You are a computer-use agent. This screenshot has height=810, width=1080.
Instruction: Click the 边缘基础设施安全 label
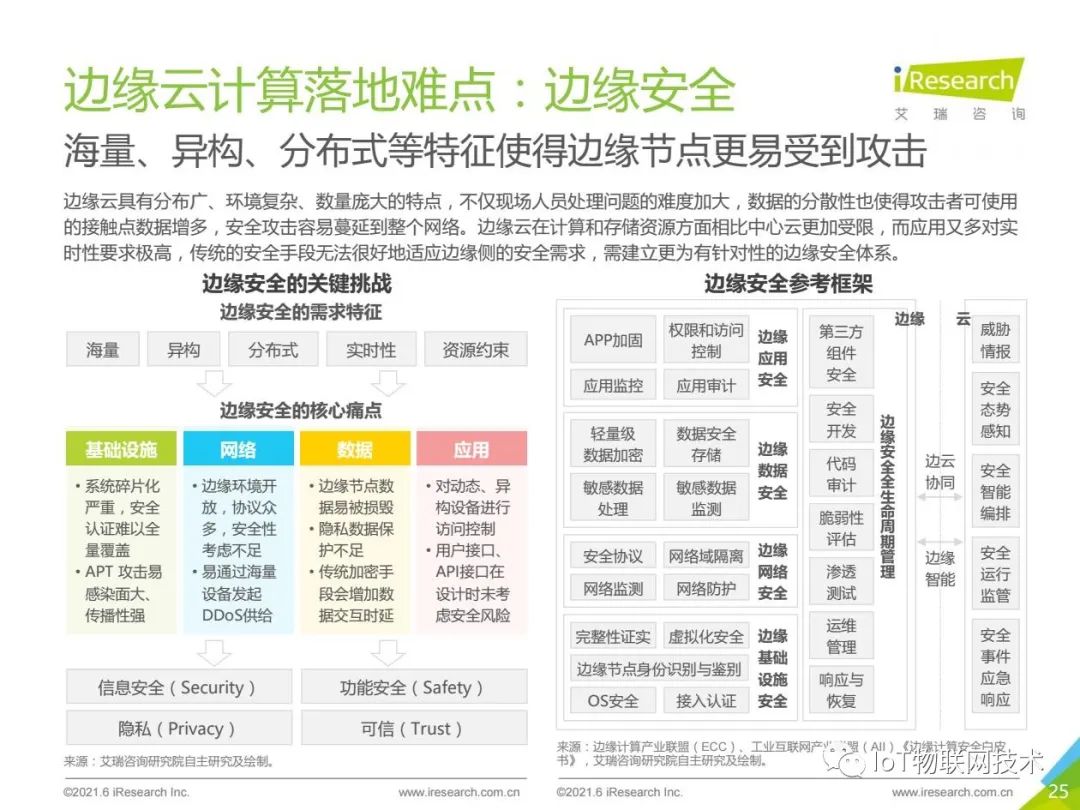click(772, 668)
